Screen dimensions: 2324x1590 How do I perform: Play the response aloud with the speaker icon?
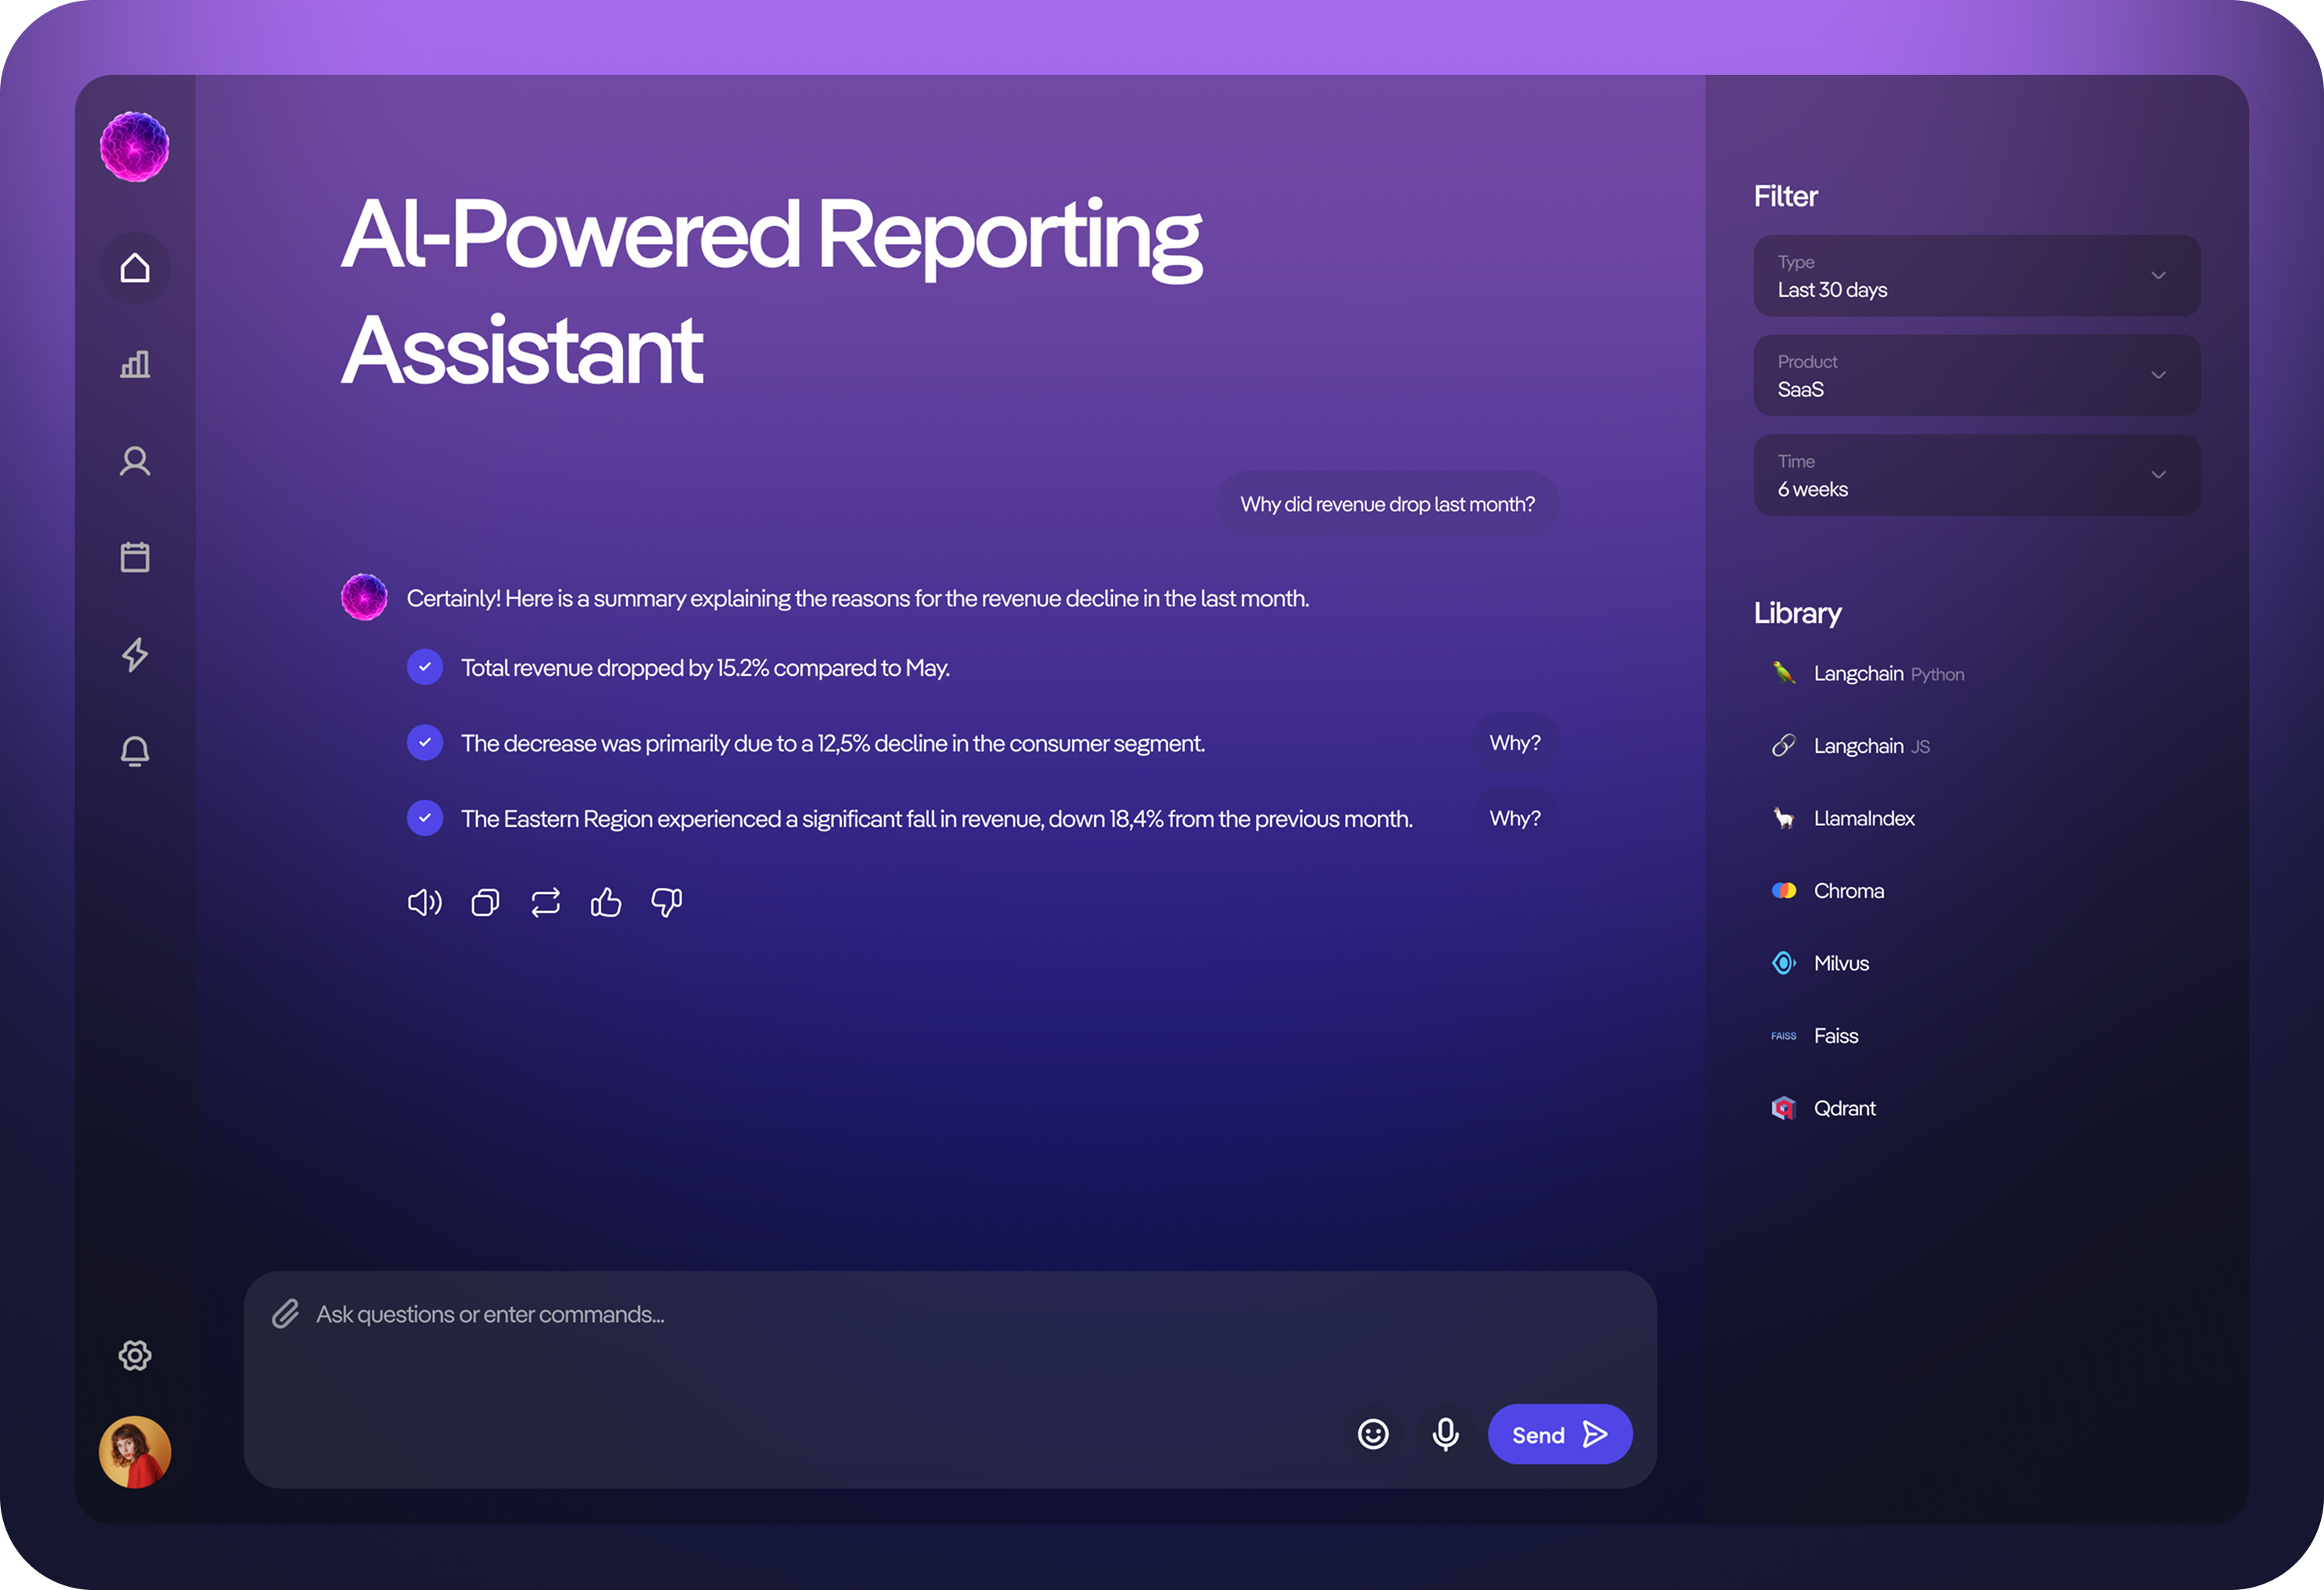(424, 903)
